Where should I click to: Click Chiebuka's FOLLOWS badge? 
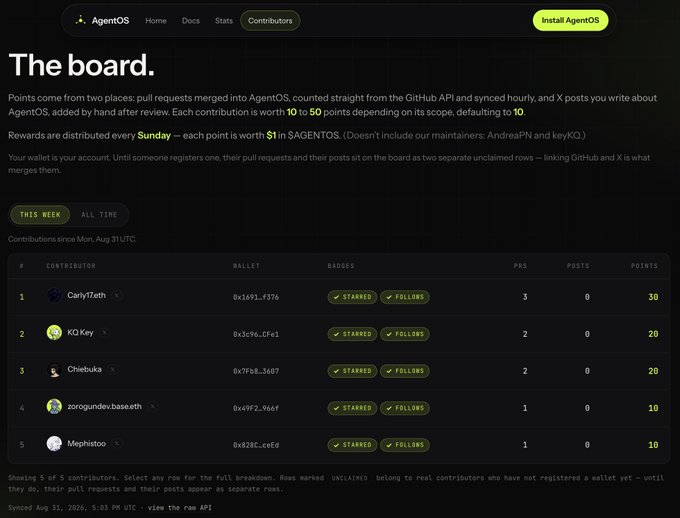coord(405,371)
